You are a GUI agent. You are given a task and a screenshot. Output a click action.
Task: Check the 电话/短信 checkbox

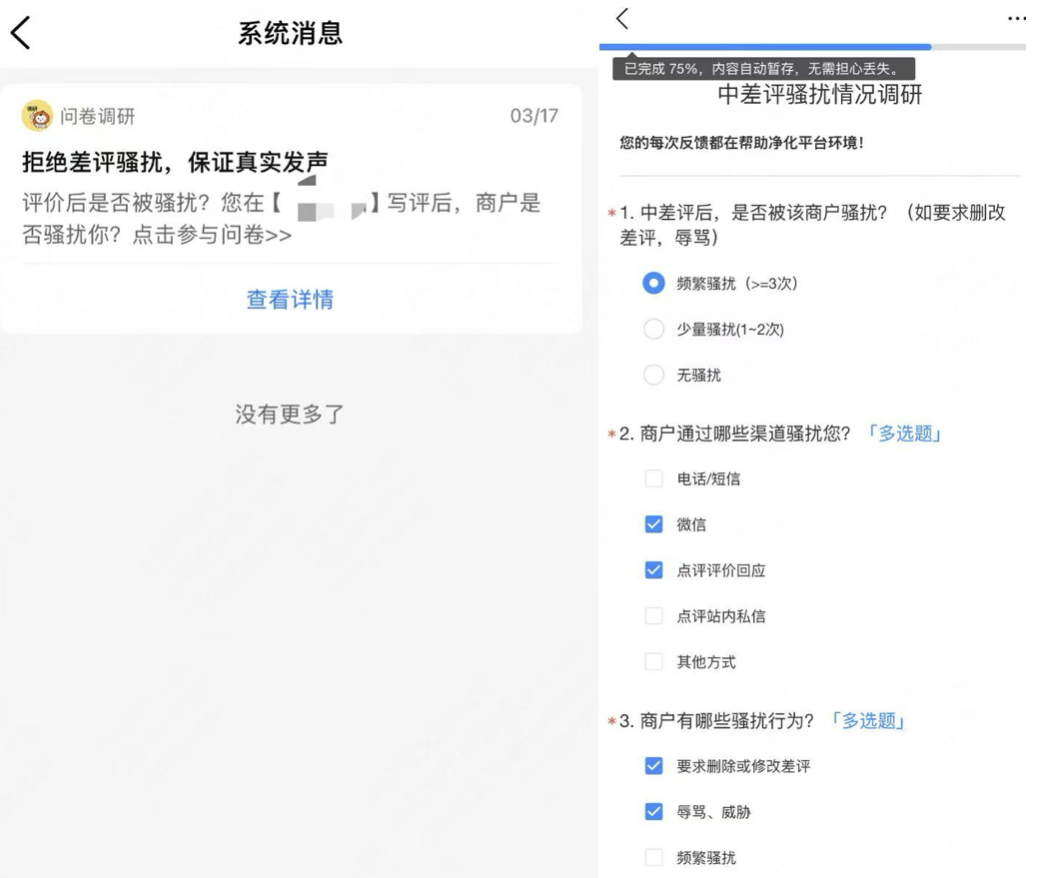653,479
